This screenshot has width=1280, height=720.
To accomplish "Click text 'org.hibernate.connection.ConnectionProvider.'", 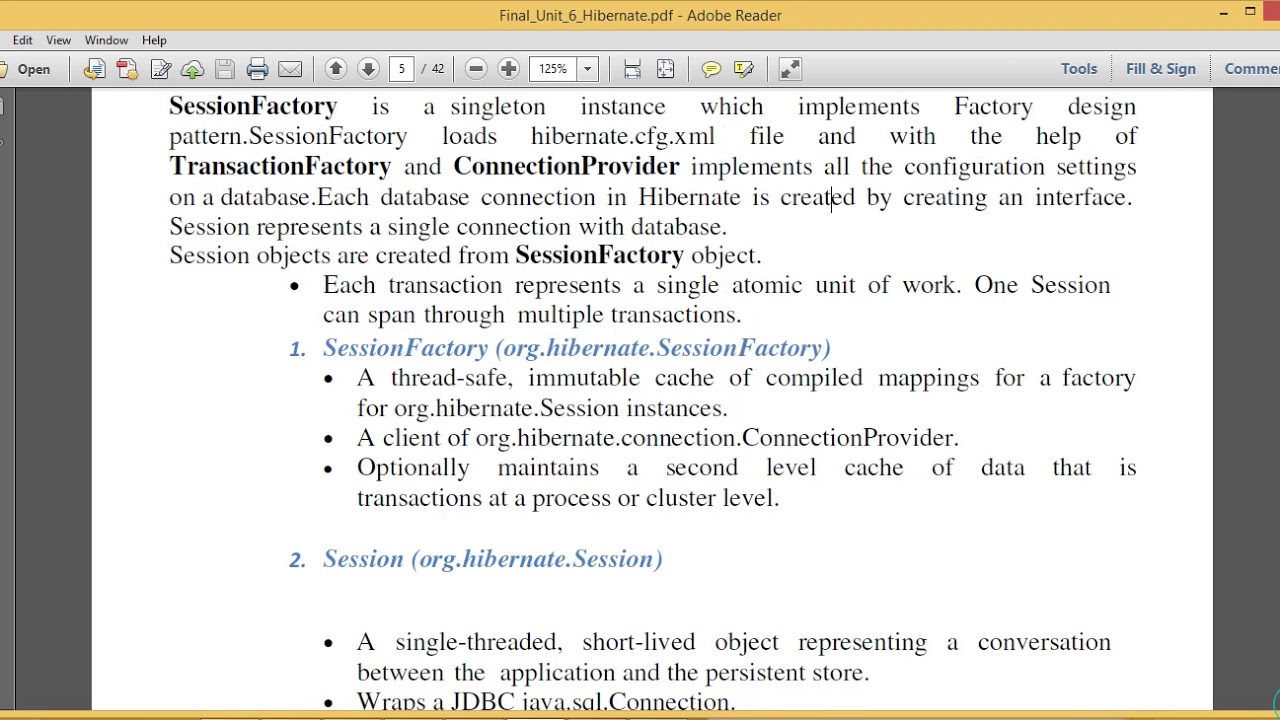I will click(x=717, y=438).
